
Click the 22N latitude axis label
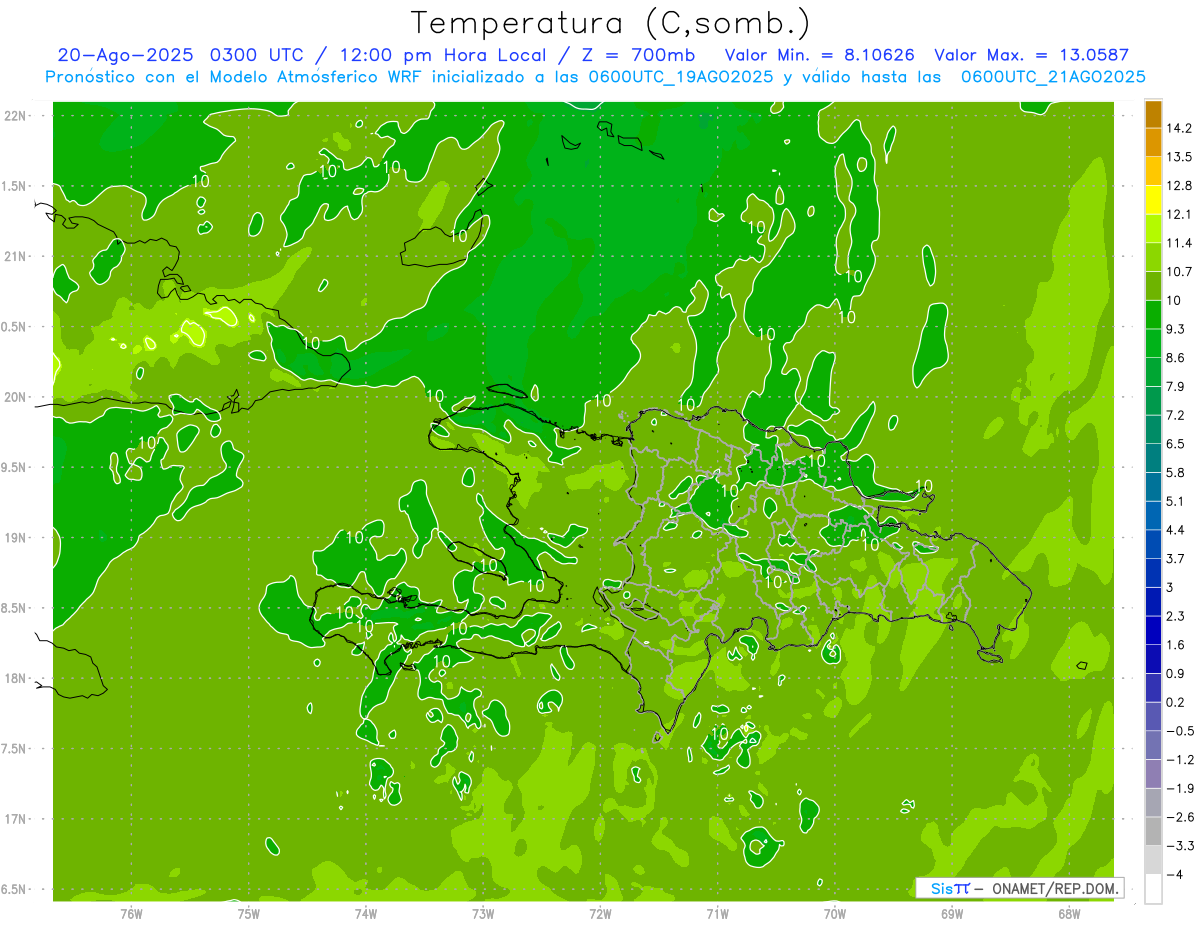tap(17, 116)
